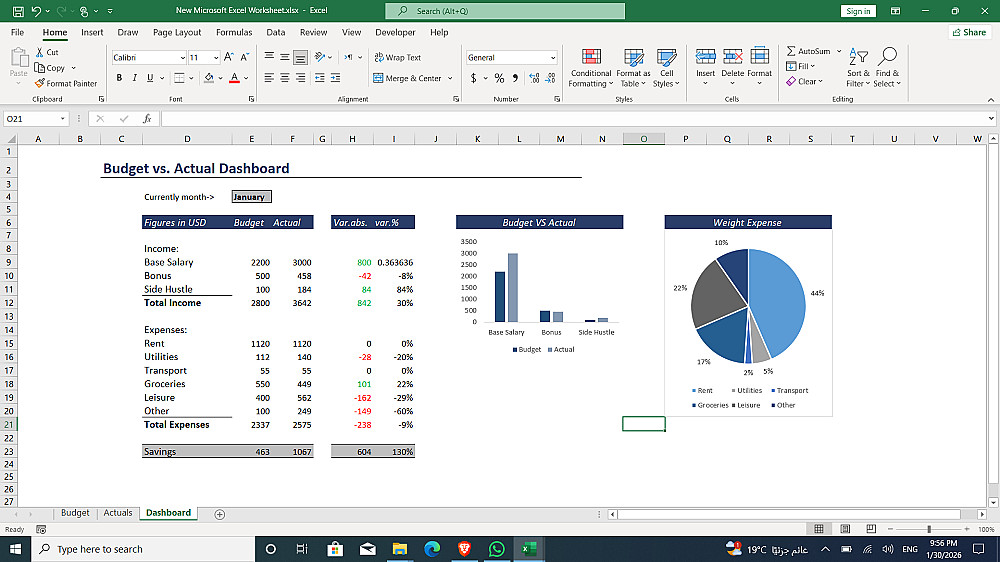Image resolution: width=1000 pixels, height=562 pixels.
Task: Add a new sheet with the plus icon
Action: (219, 514)
